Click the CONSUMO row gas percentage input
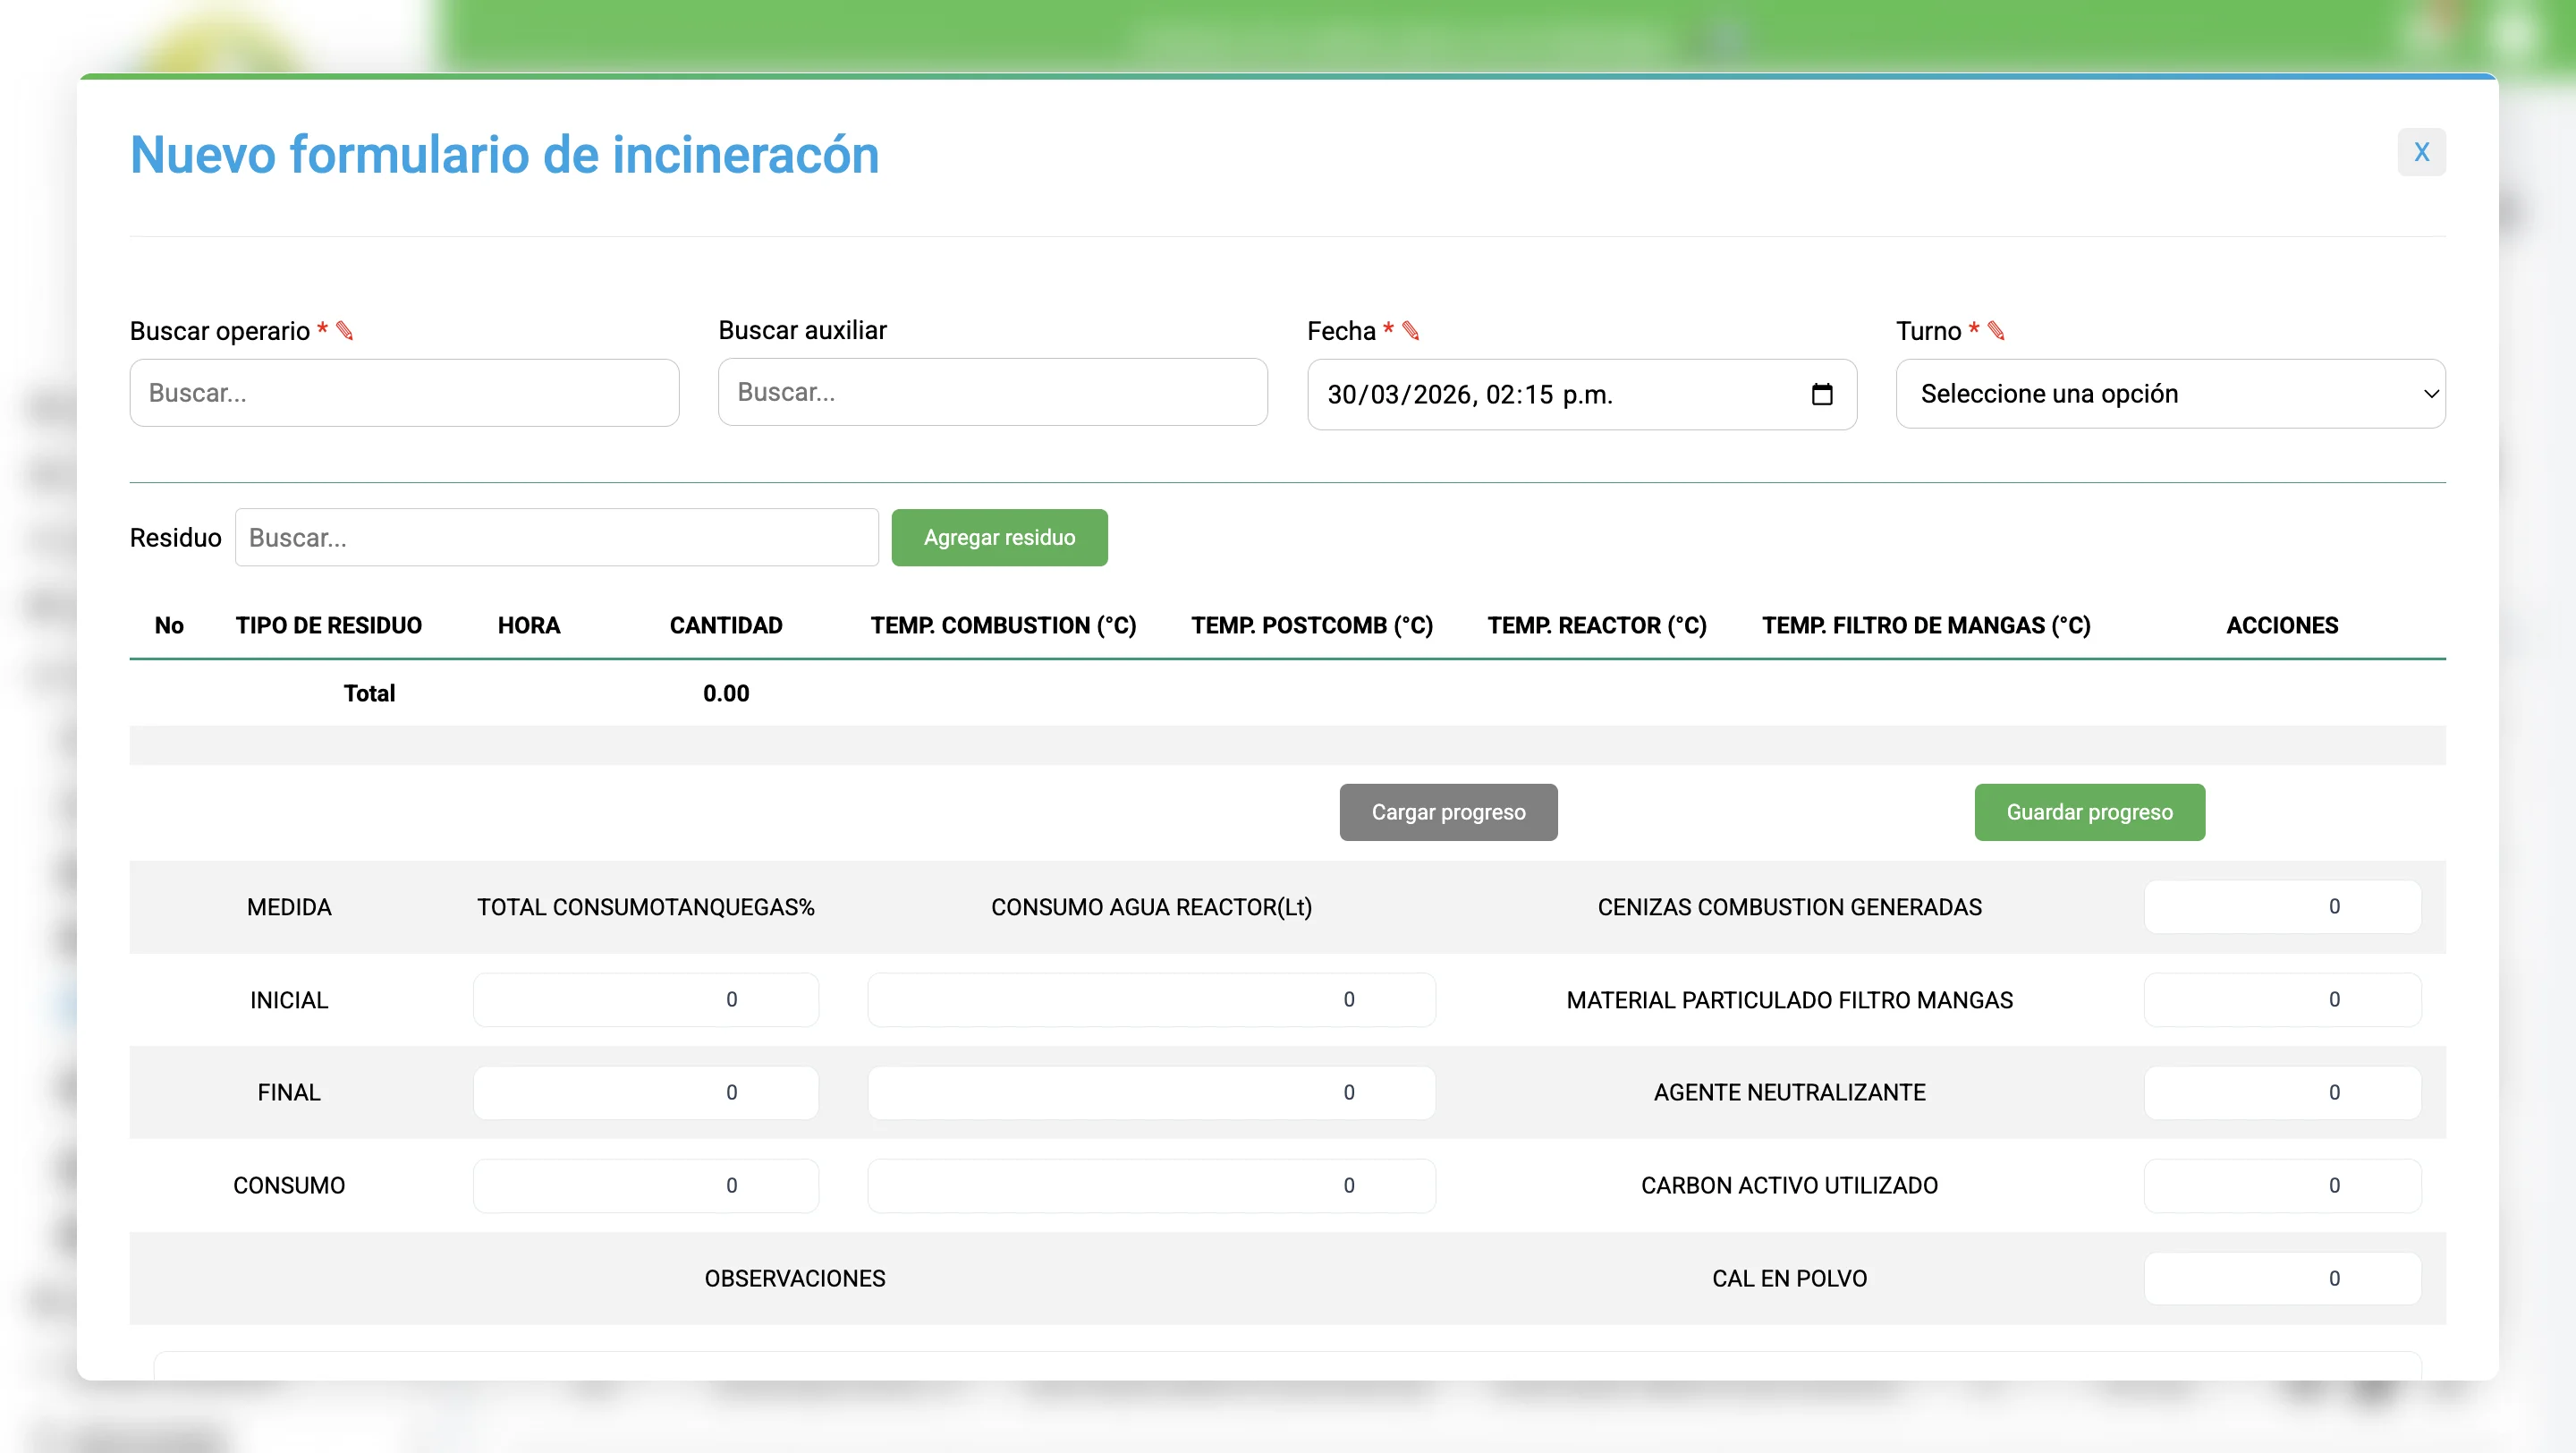The width and height of the screenshot is (2576, 1453). tap(645, 1185)
